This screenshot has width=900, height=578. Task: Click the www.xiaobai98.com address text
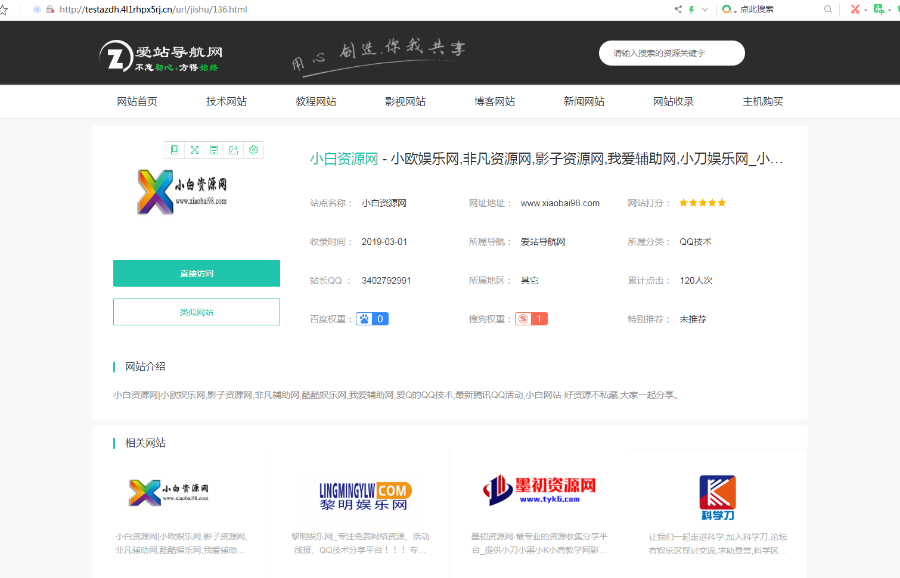560,203
